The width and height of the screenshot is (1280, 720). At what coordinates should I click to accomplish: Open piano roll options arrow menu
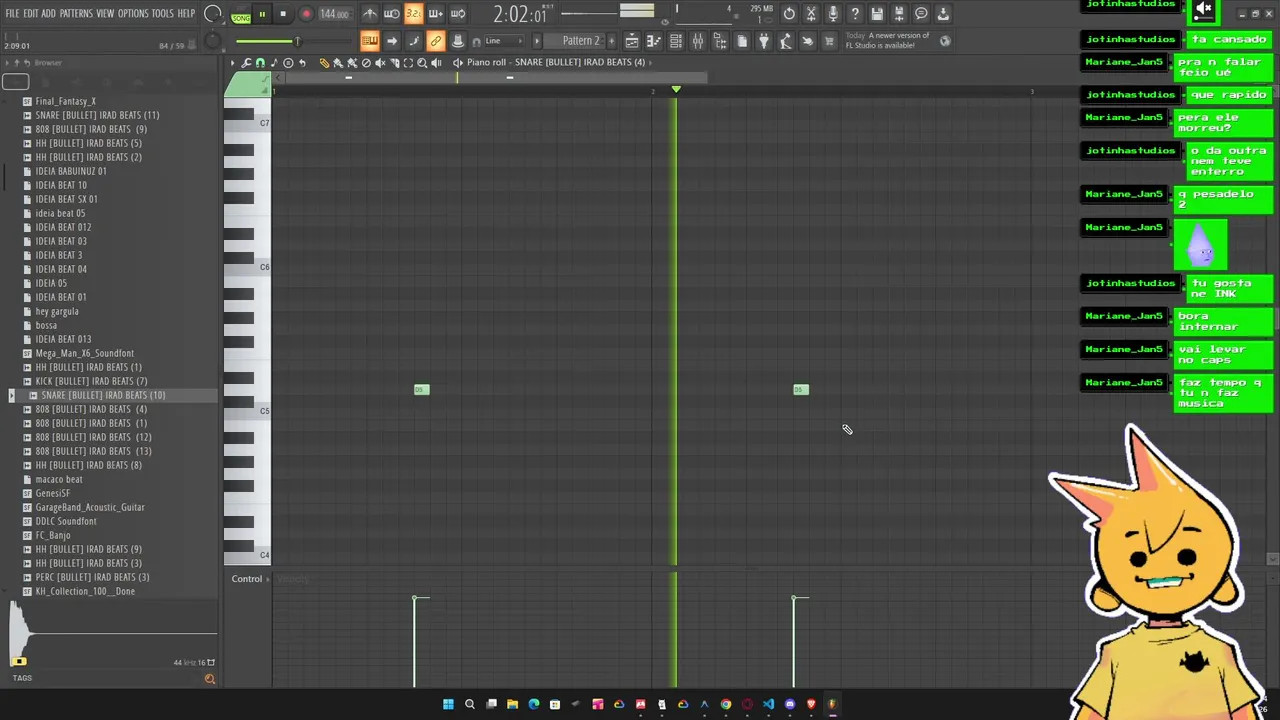[233, 62]
